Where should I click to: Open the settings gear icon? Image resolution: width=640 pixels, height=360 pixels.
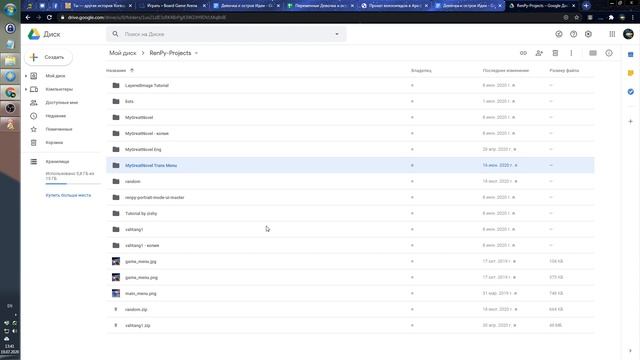(x=588, y=34)
